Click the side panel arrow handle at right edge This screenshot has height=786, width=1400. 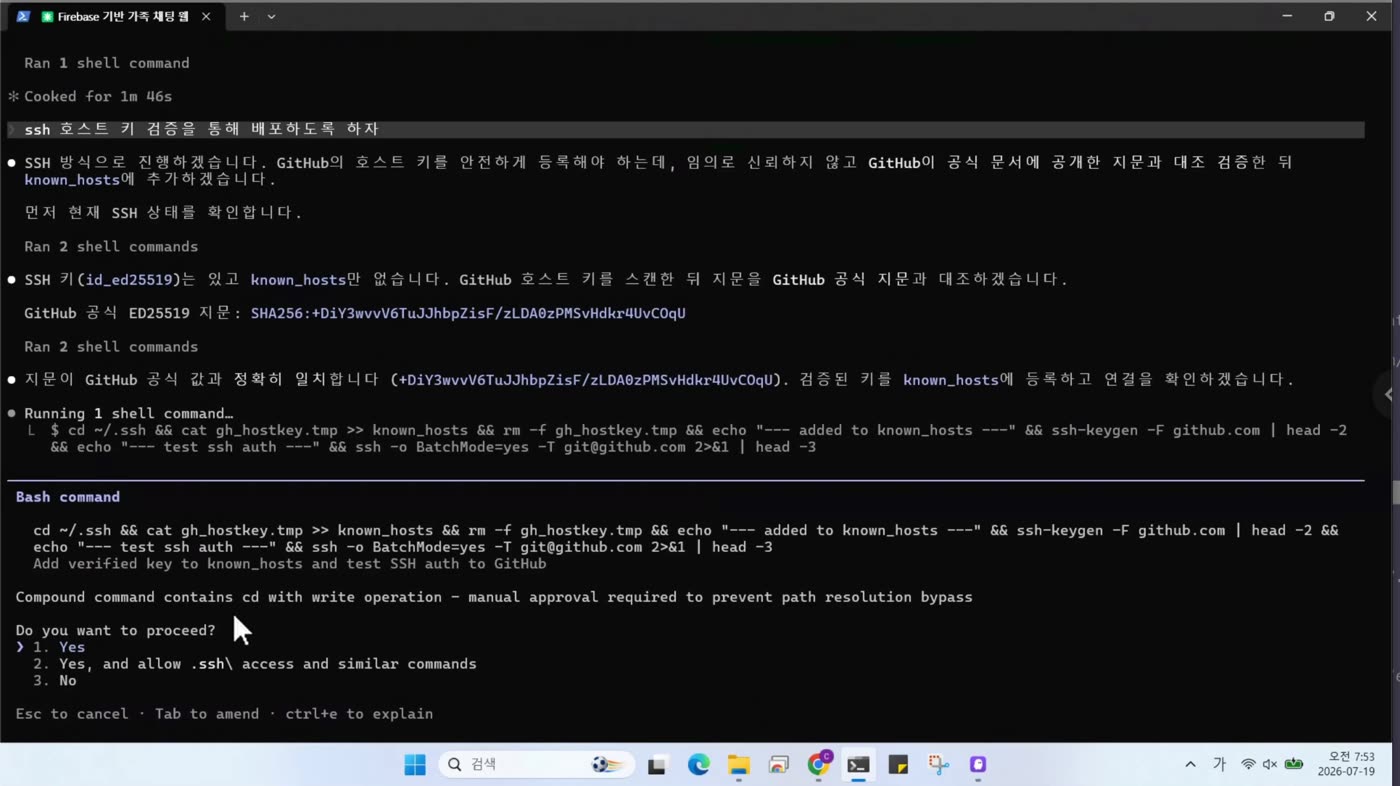coord(1387,394)
